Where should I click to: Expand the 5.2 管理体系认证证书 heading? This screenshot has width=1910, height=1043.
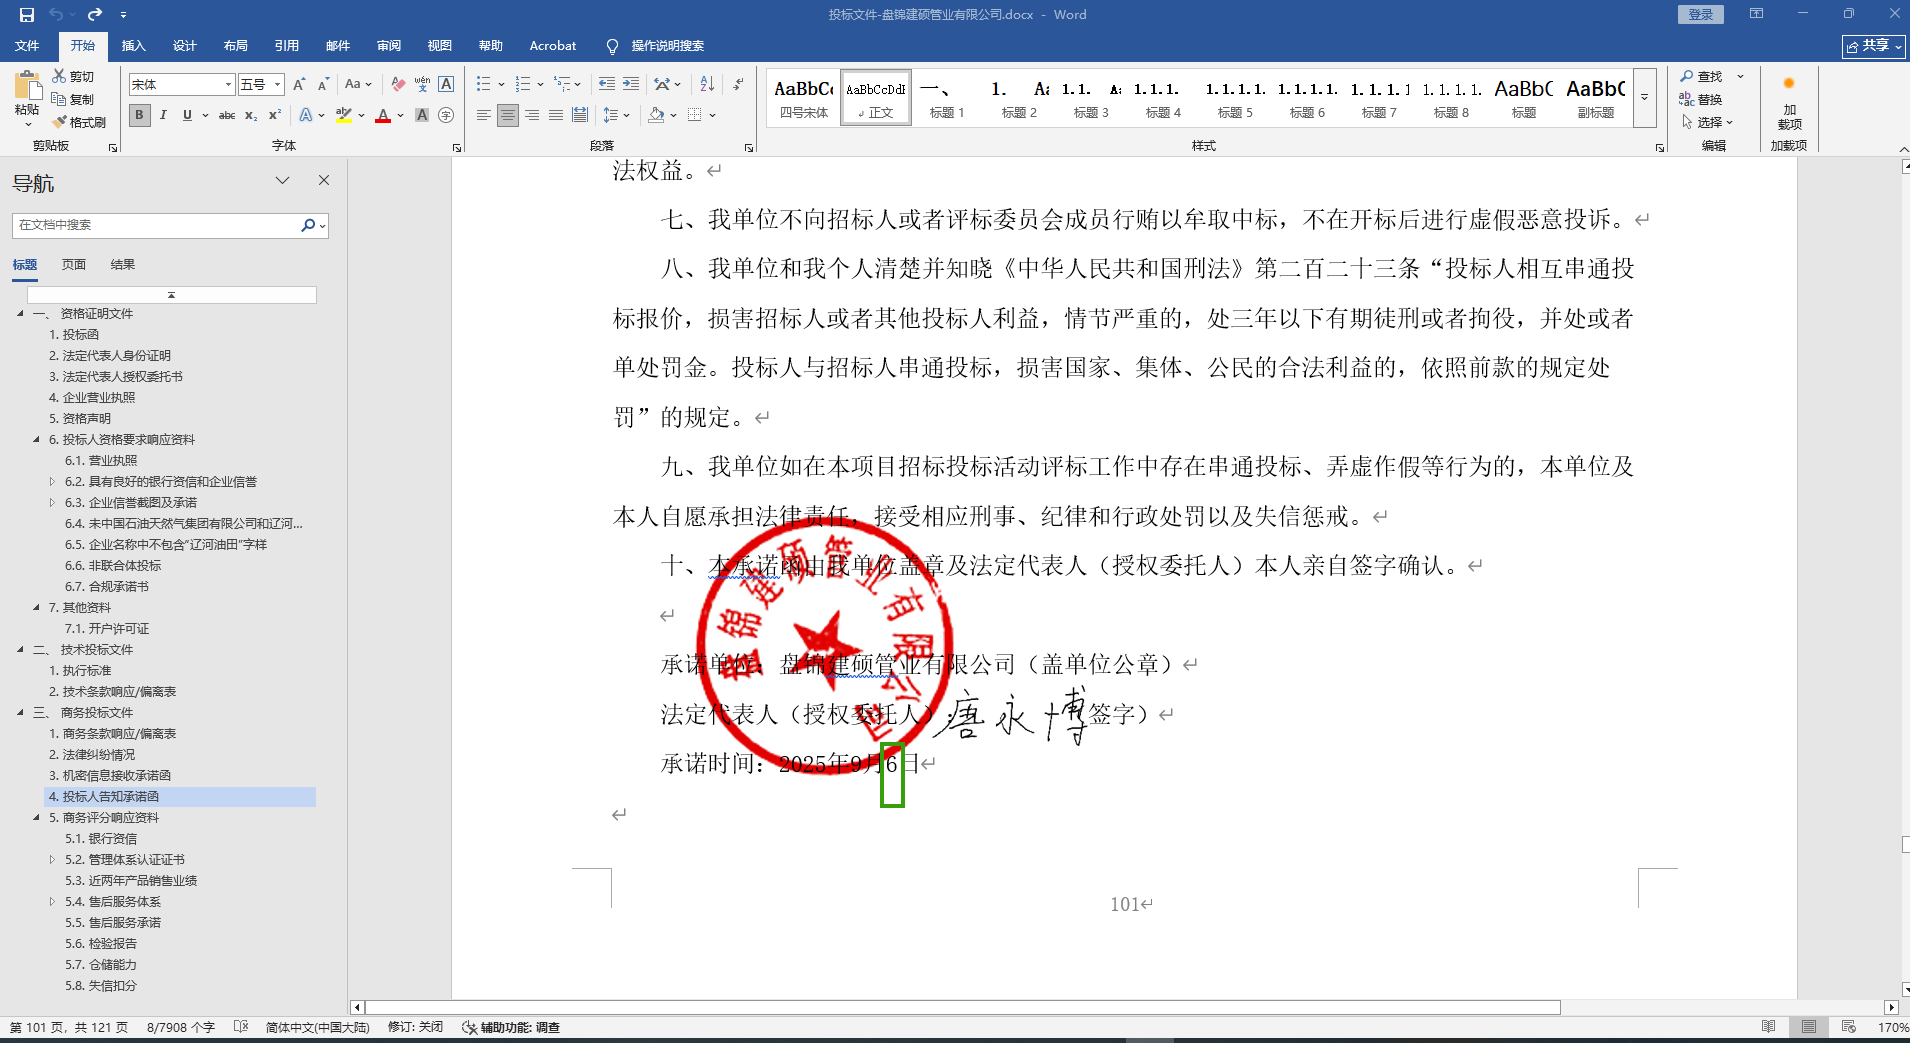(52, 859)
